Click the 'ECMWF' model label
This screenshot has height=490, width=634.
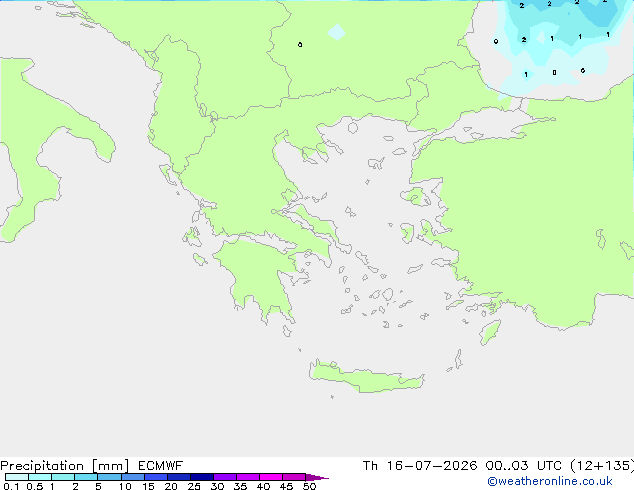click(x=161, y=466)
